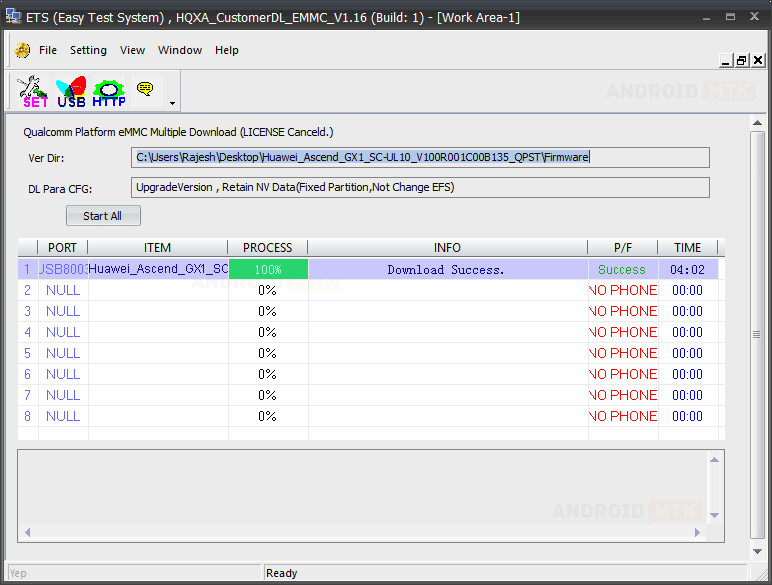Click the HTTP toolbar icon
Viewport: 772px width, 585px height.
click(109, 92)
